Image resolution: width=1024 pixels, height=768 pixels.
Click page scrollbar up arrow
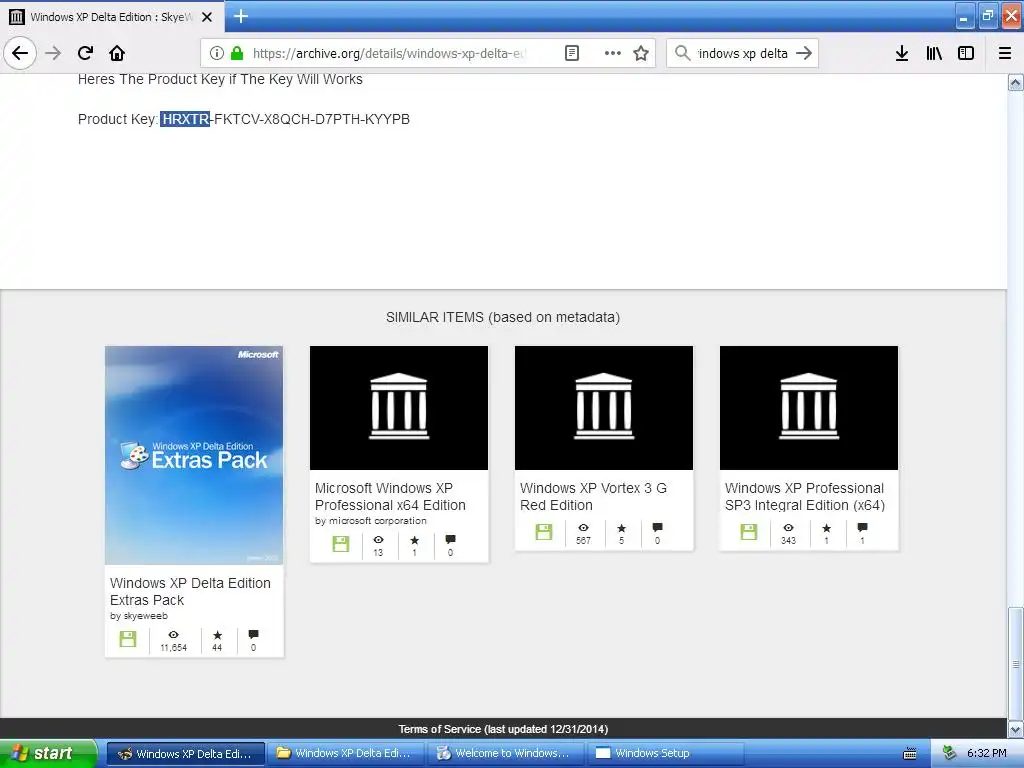pos(1016,83)
